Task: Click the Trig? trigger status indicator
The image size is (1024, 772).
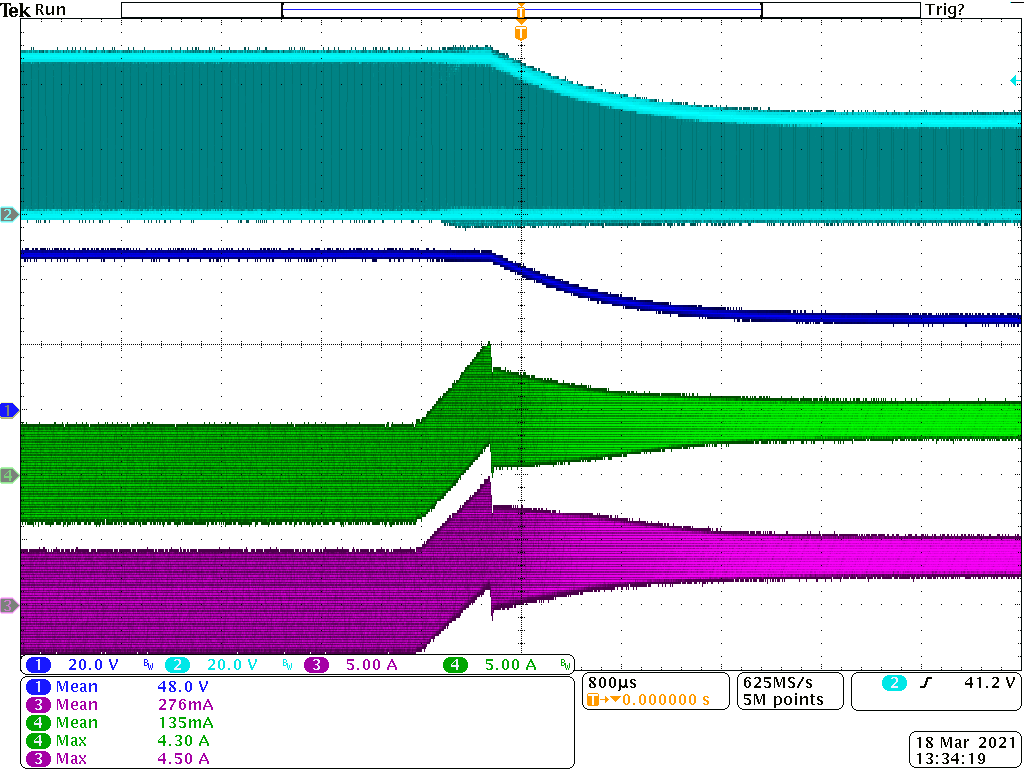Action: coord(946,9)
